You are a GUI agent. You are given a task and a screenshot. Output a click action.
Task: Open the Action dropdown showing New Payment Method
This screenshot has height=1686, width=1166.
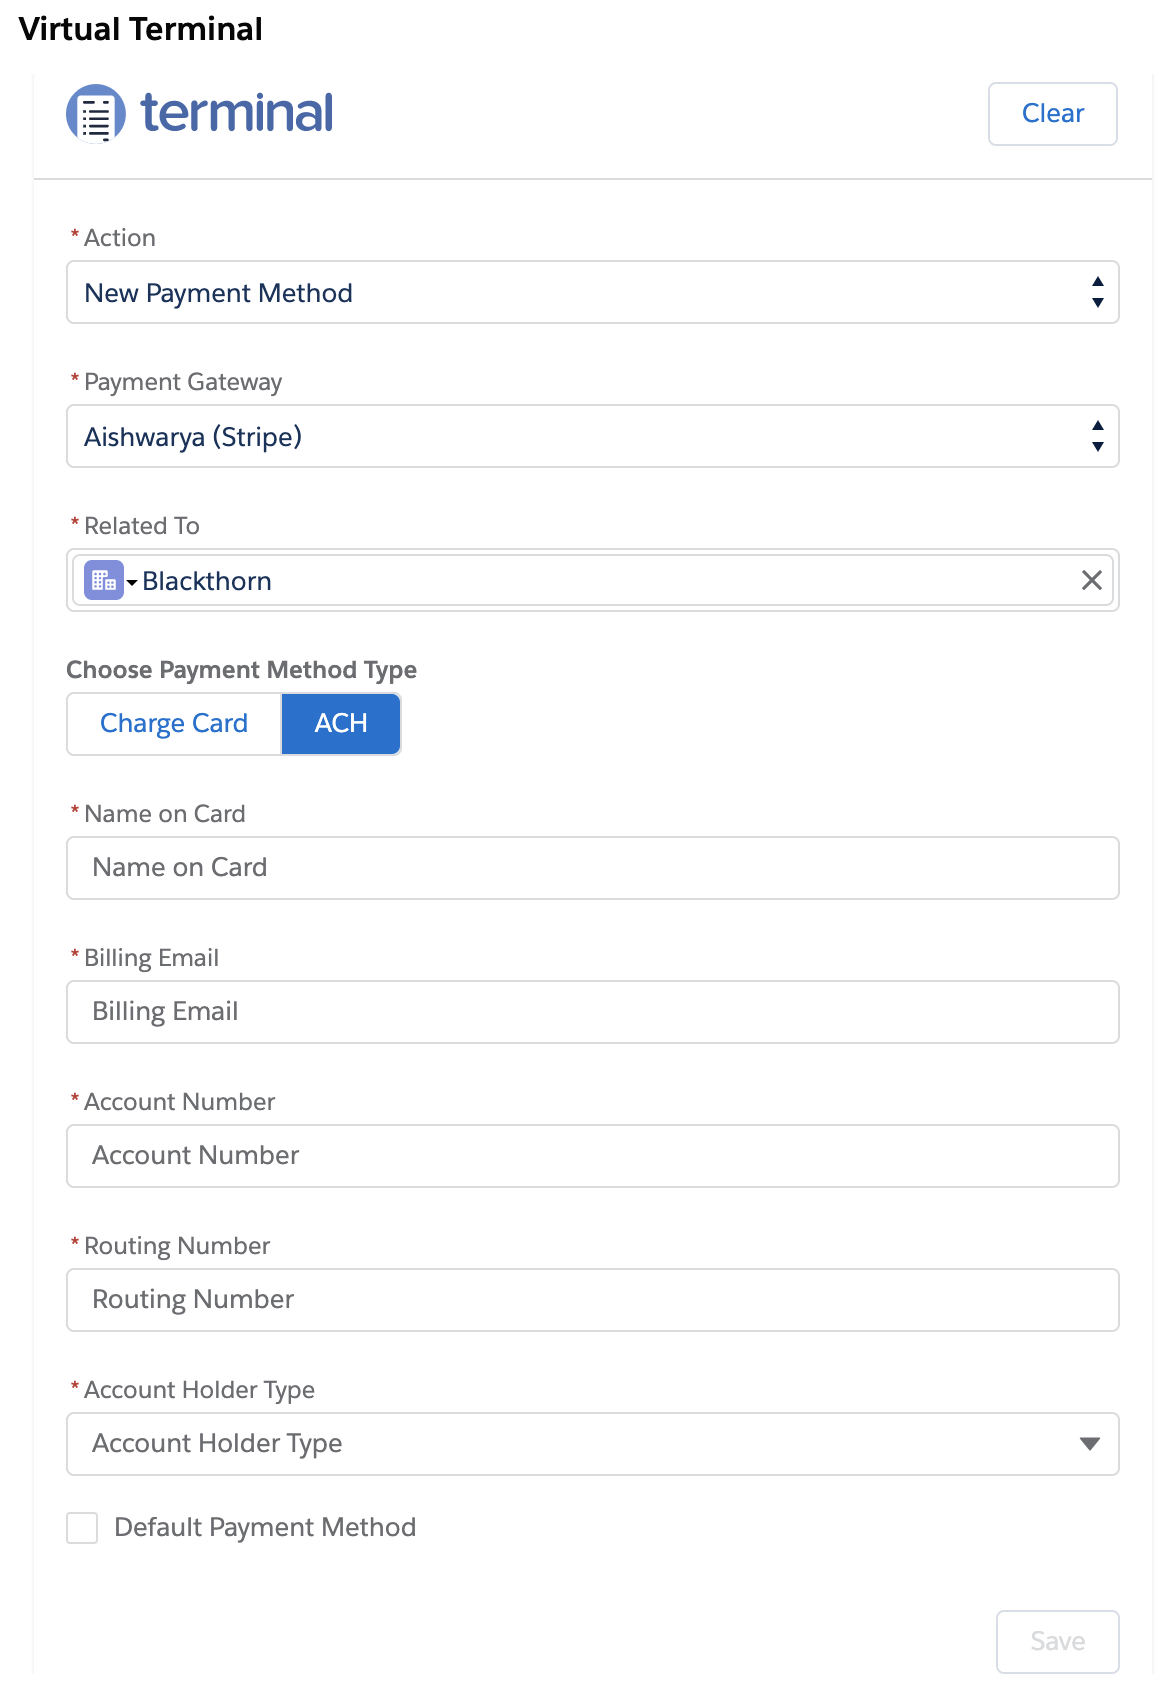tap(593, 292)
